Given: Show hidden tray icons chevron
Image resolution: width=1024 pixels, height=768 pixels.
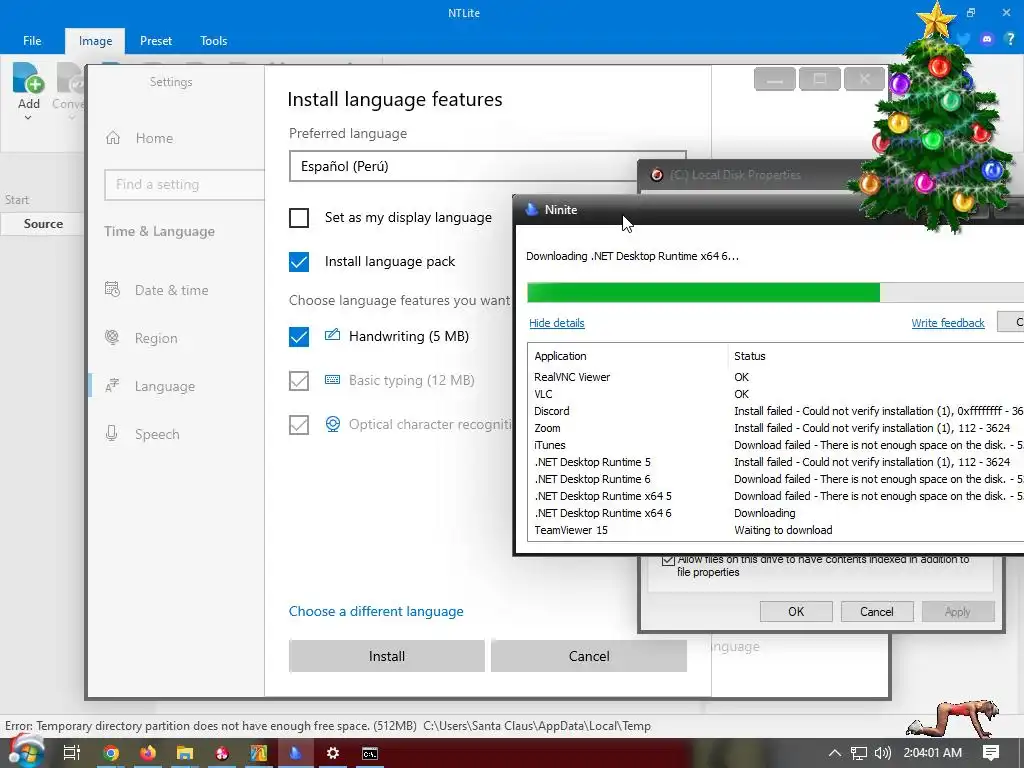Looking at the screenshot, I should pos(835,753).
